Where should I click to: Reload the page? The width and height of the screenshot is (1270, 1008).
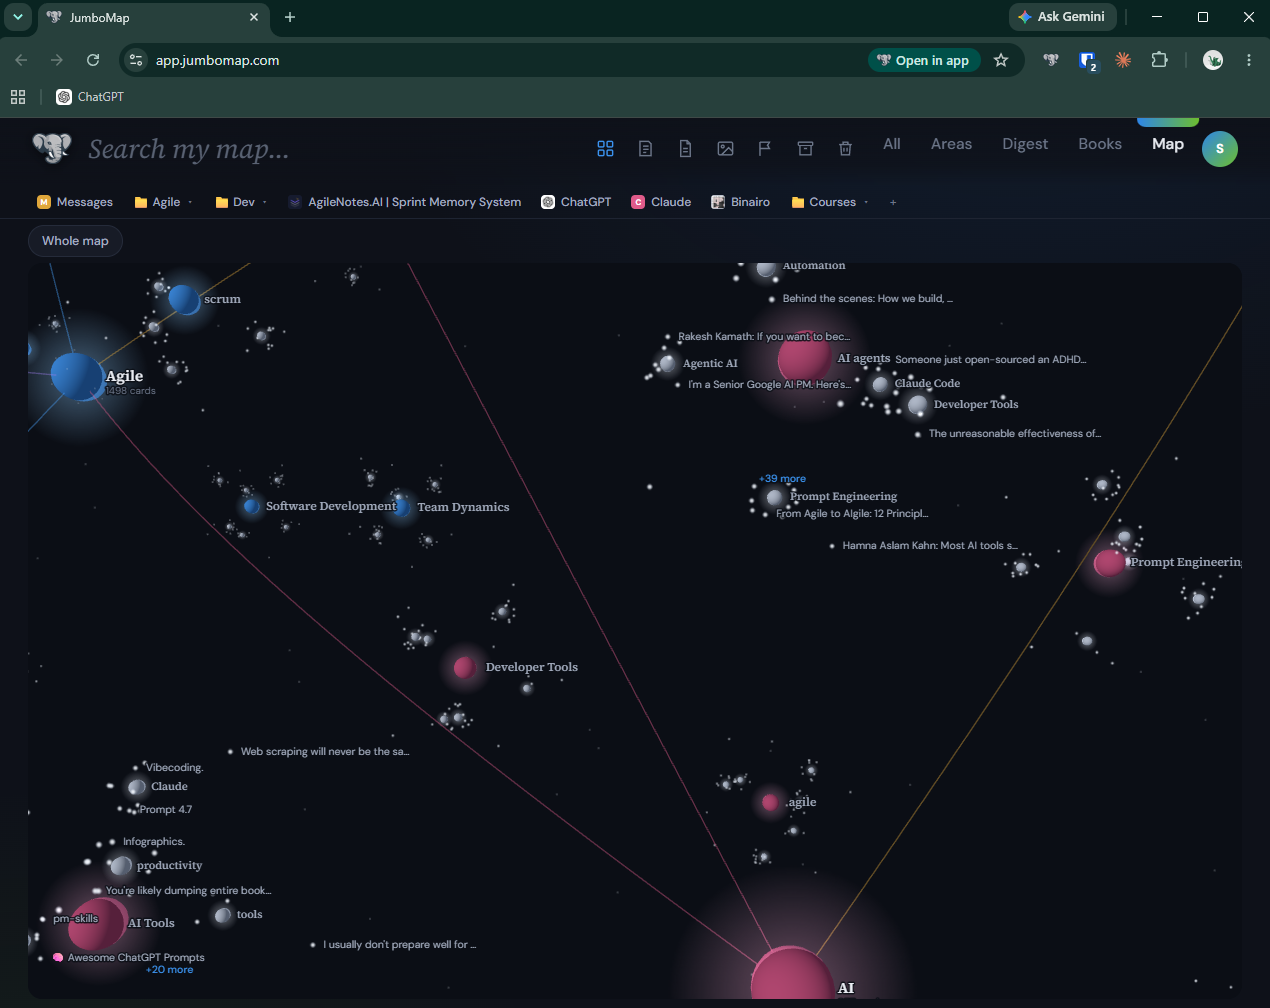(x=93, y=60)
